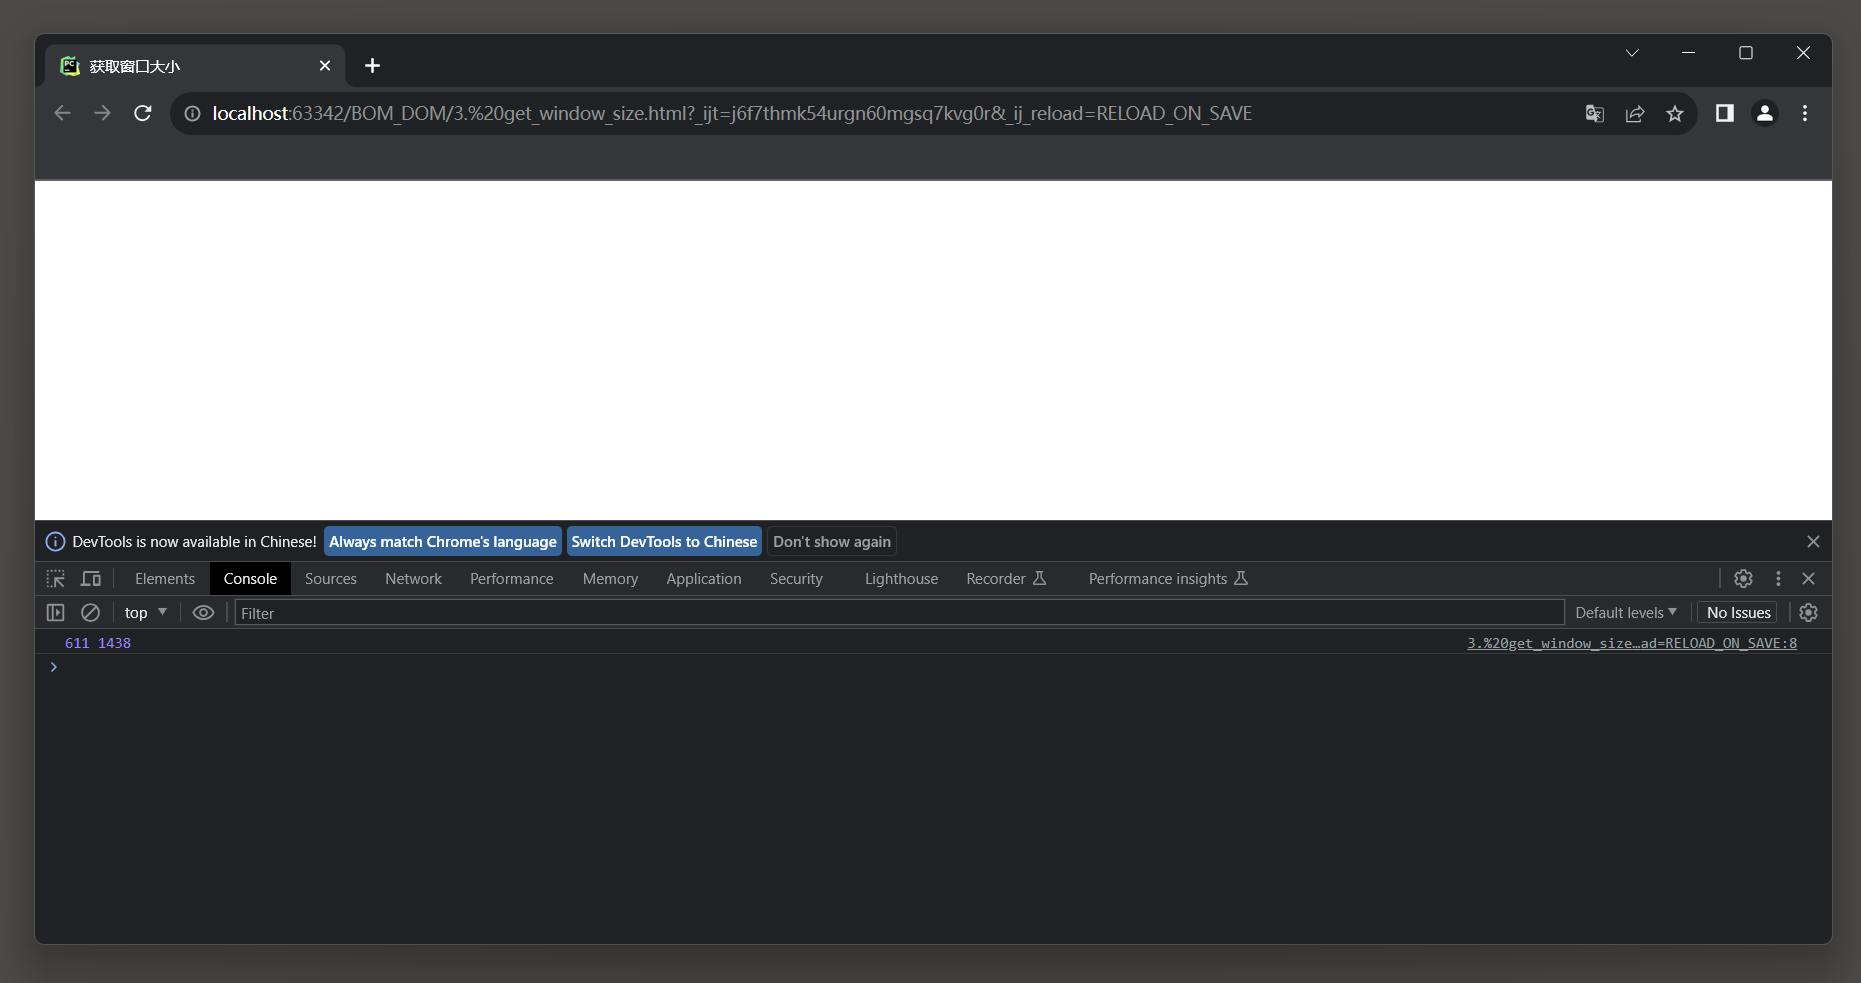This screenshot has width=1861, height=983.
Task: Open the Default levels dropdown
Action: coord(1626,613)
